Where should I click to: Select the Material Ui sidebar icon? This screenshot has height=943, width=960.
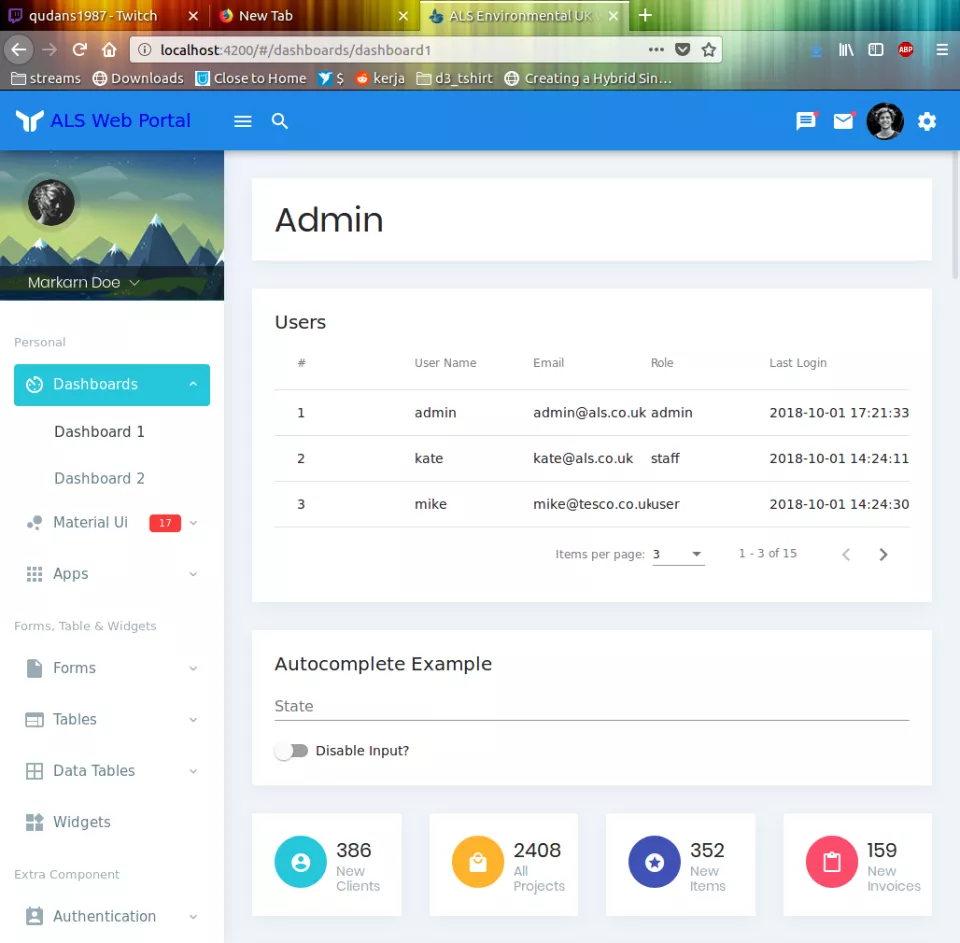[33, 522]
